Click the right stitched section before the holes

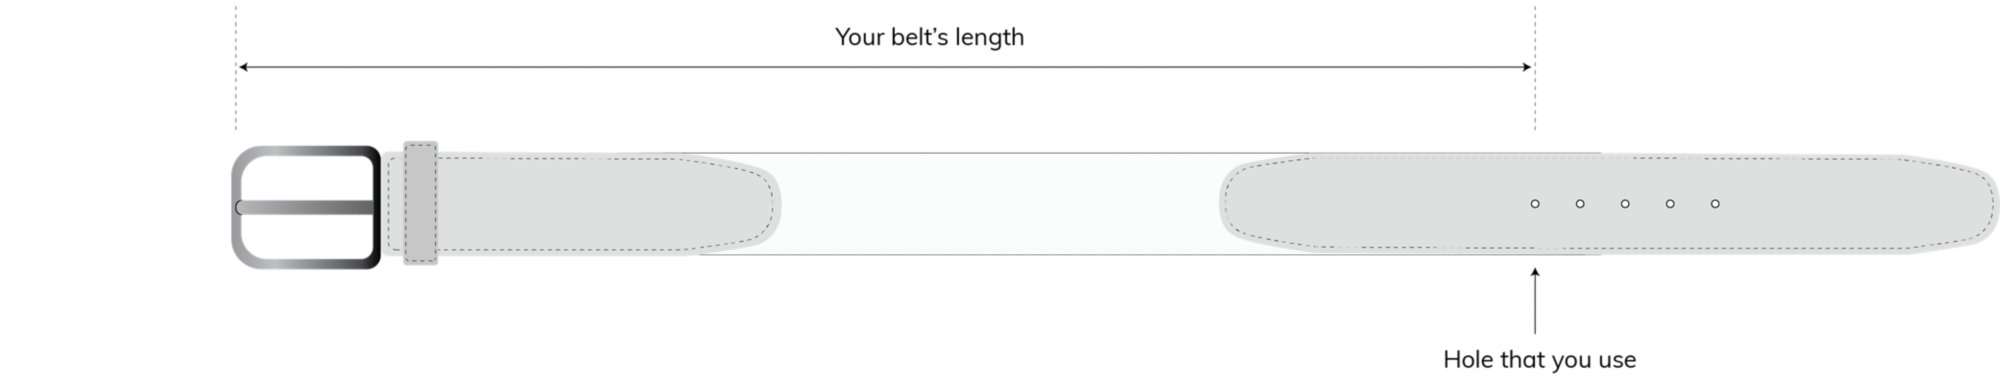point(1370,204)
